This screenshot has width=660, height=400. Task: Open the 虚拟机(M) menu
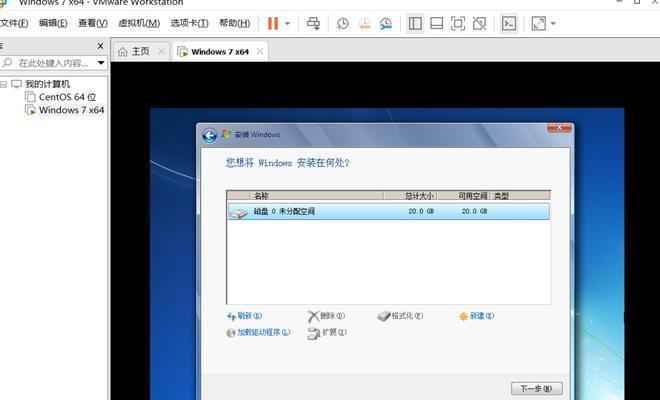point(139,23)
